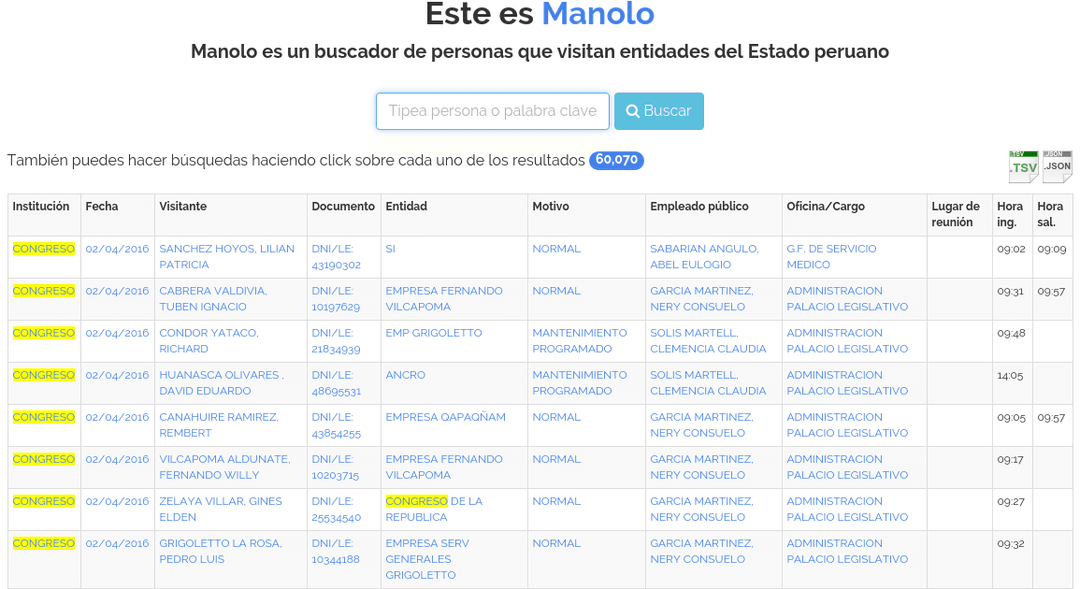This screenshot has height=589, width=1080.
Task: Download results as JSON file
Action: click(1057, 167)
